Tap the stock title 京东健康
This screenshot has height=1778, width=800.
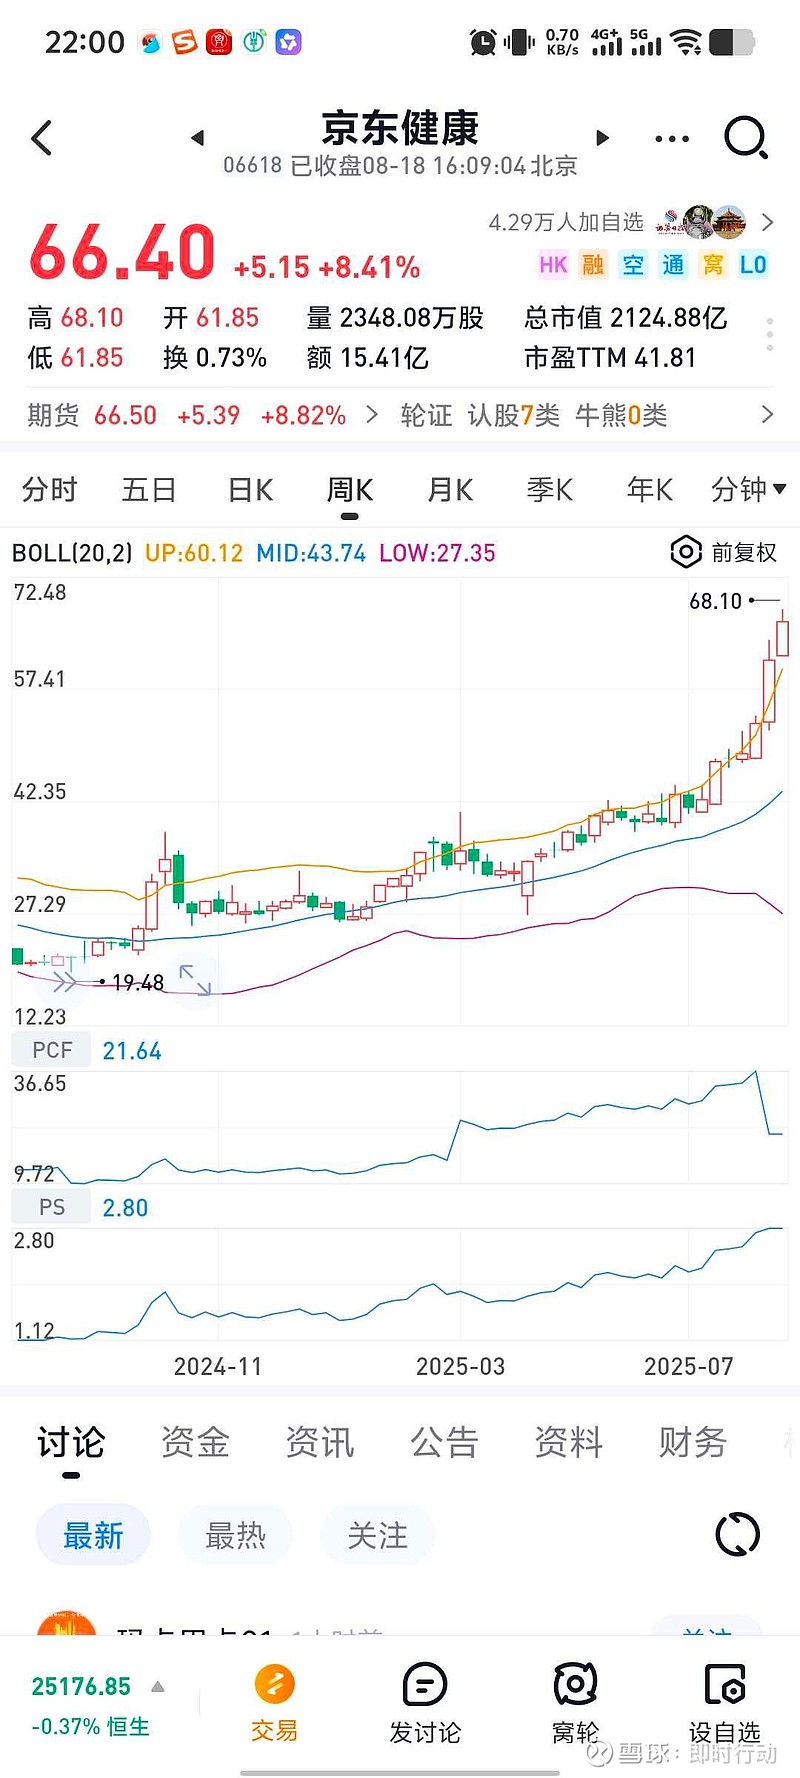pyautogui.click(x=400, y=128)
